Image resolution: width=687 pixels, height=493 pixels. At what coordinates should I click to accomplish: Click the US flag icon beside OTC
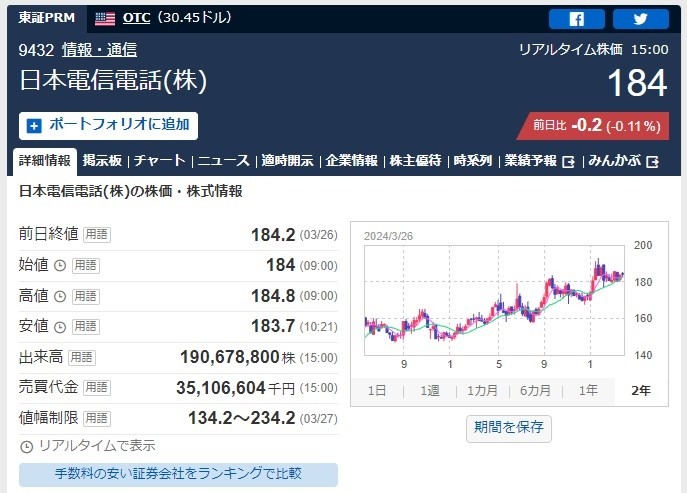(105, 18)
